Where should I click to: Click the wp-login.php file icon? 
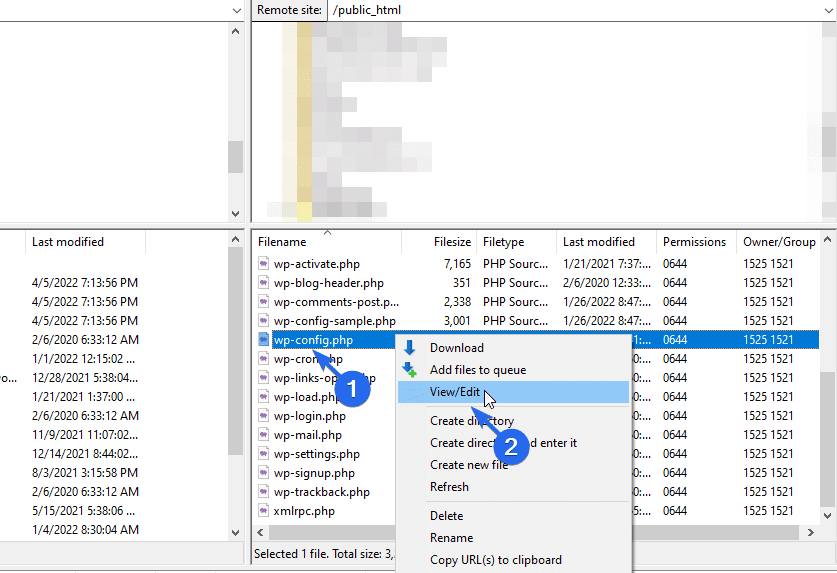263,415
